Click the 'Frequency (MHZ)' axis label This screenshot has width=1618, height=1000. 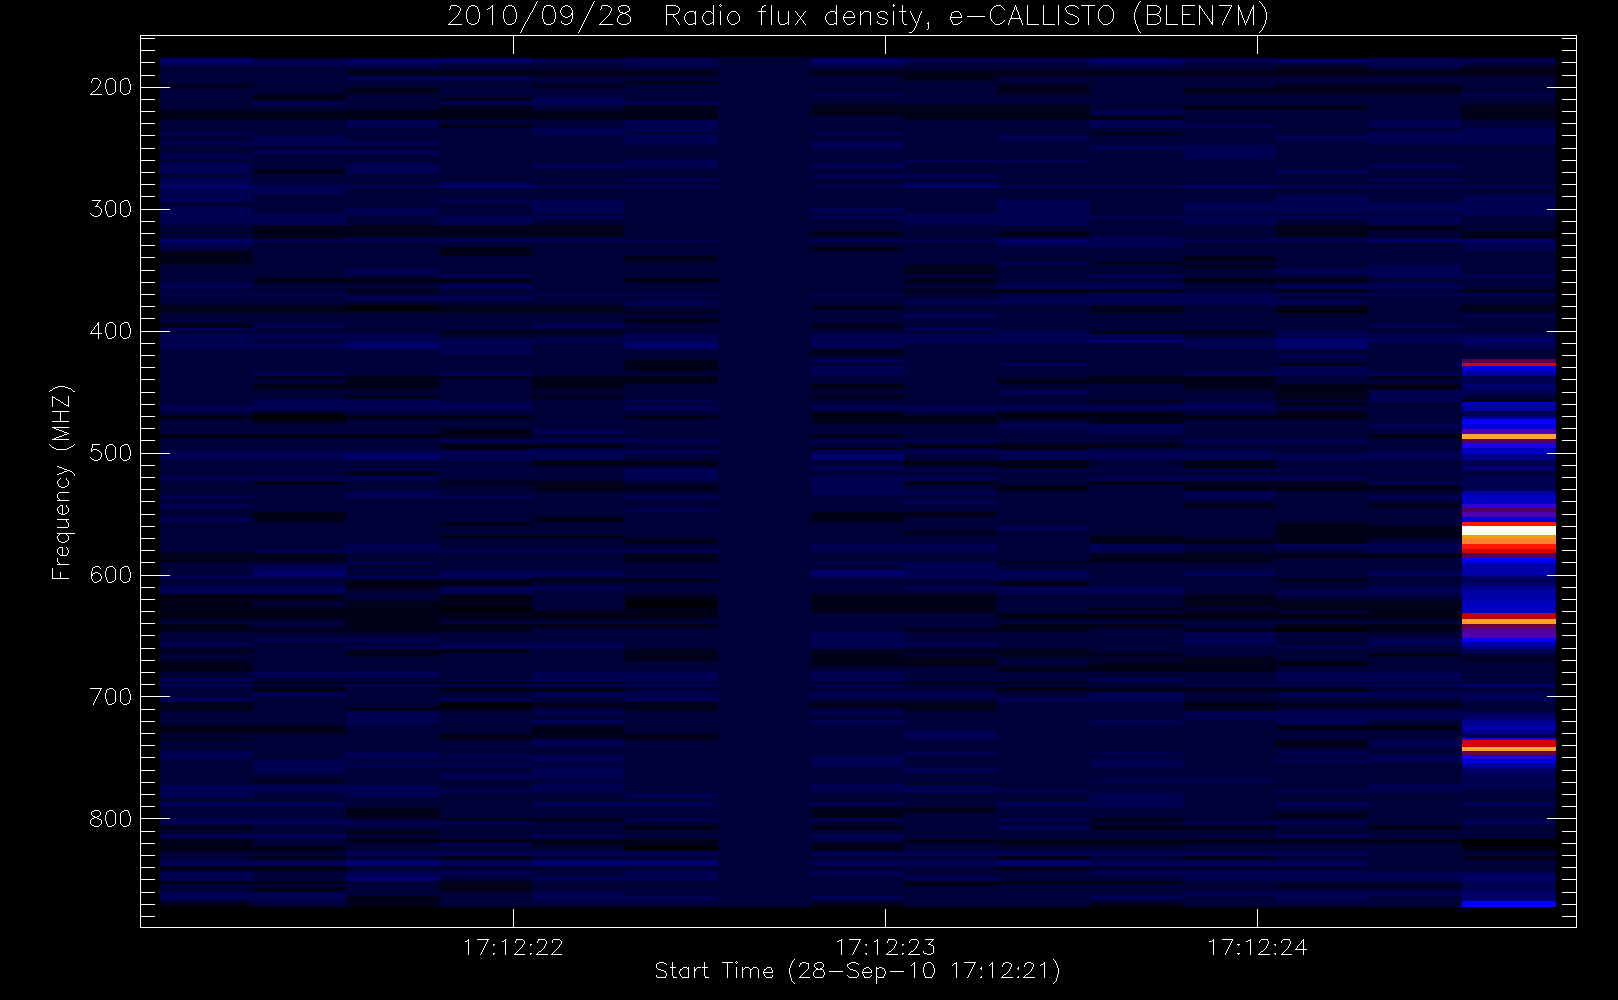(x=62, y=481)
